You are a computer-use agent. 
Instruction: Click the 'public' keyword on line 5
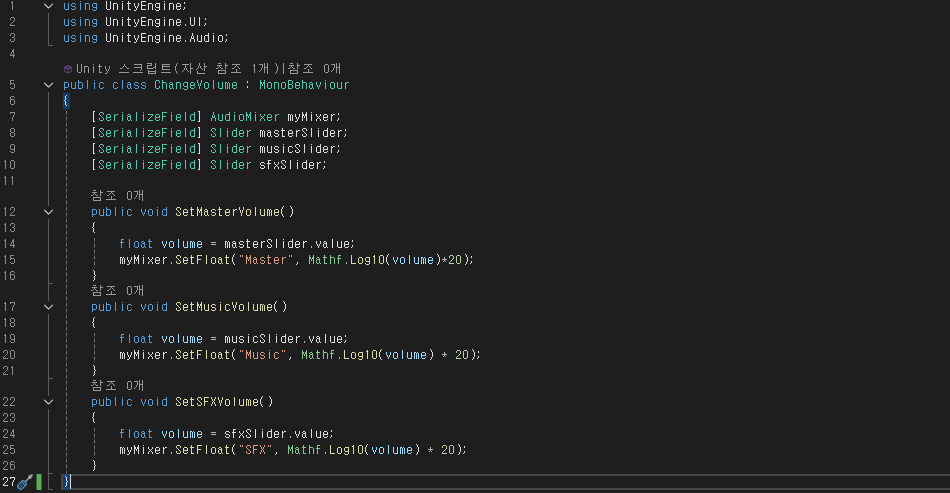click(84, 85)
